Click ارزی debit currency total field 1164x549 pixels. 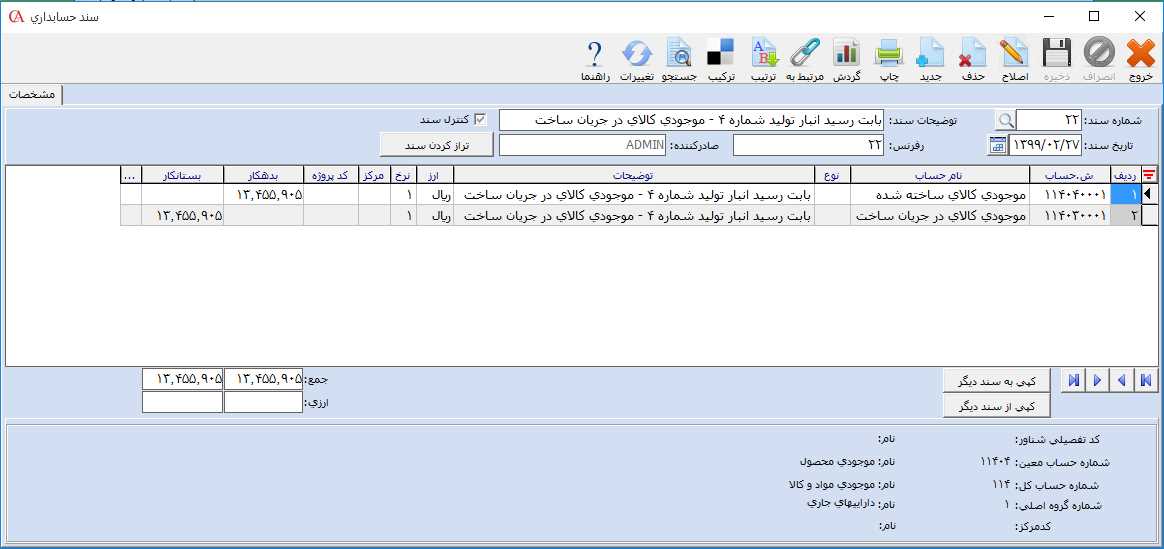264,402
